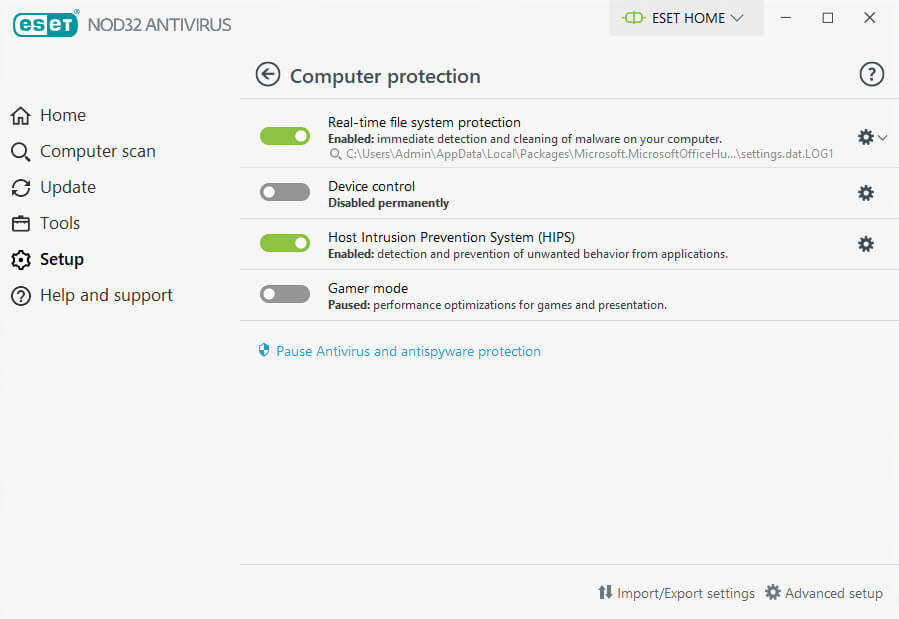This screenshot has height=619, width=899.
Task: Go to the Home section
Action: 62,115
